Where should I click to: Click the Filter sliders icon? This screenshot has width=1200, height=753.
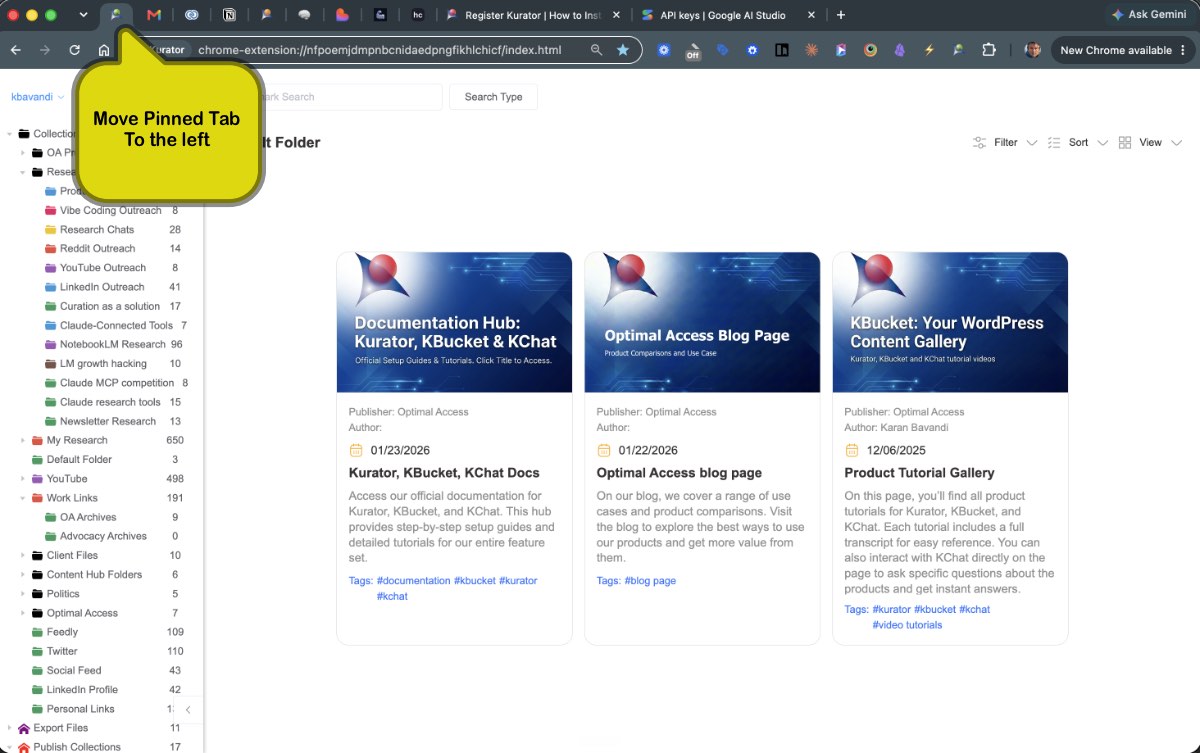pos(980,143)
